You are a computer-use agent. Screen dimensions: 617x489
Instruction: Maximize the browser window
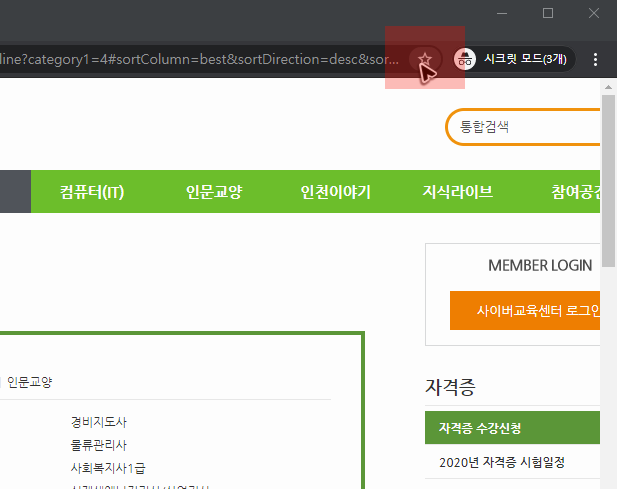pyautogui.click(x=548, y=13)
